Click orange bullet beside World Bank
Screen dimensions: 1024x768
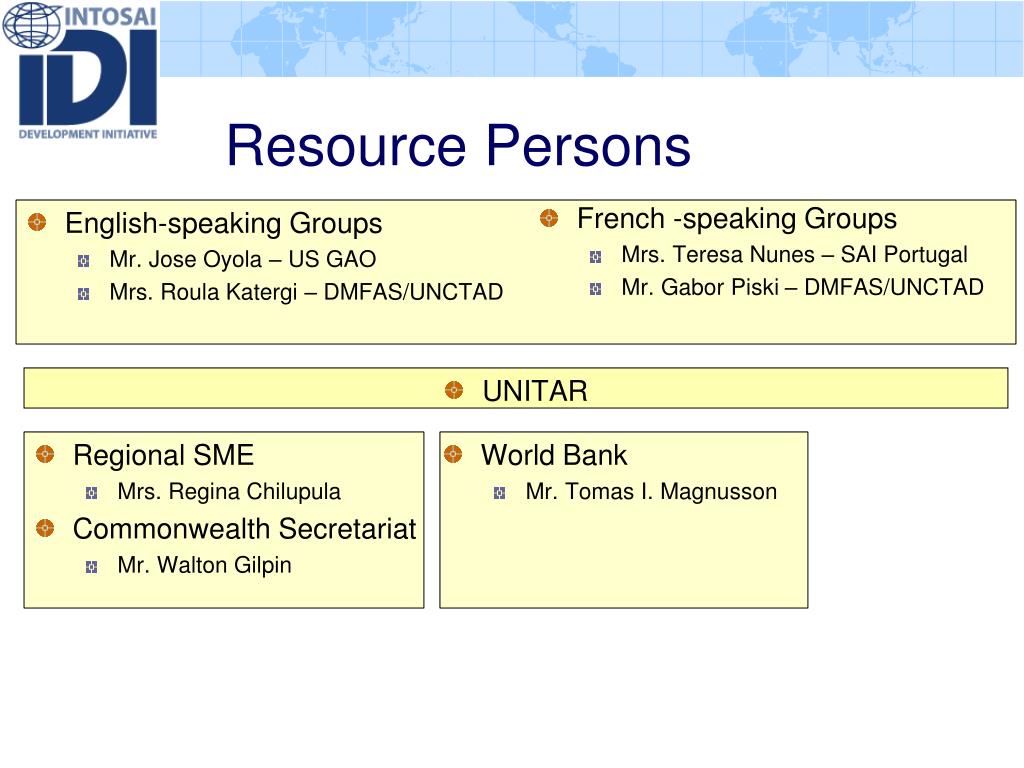pyautogui.click(x=453, y=454)
